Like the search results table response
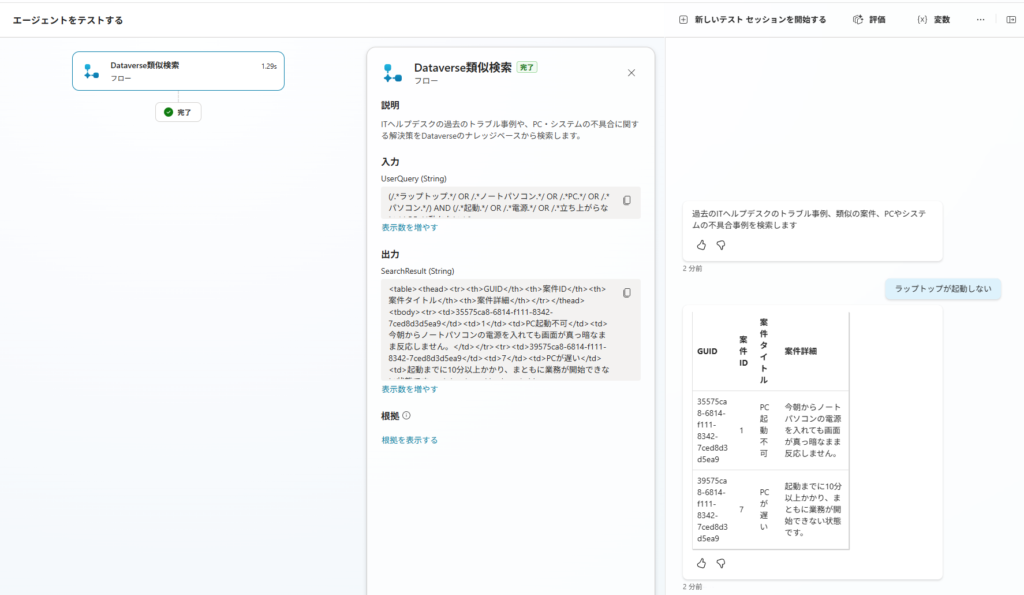 pyautogui.click(x=701, y=563)
